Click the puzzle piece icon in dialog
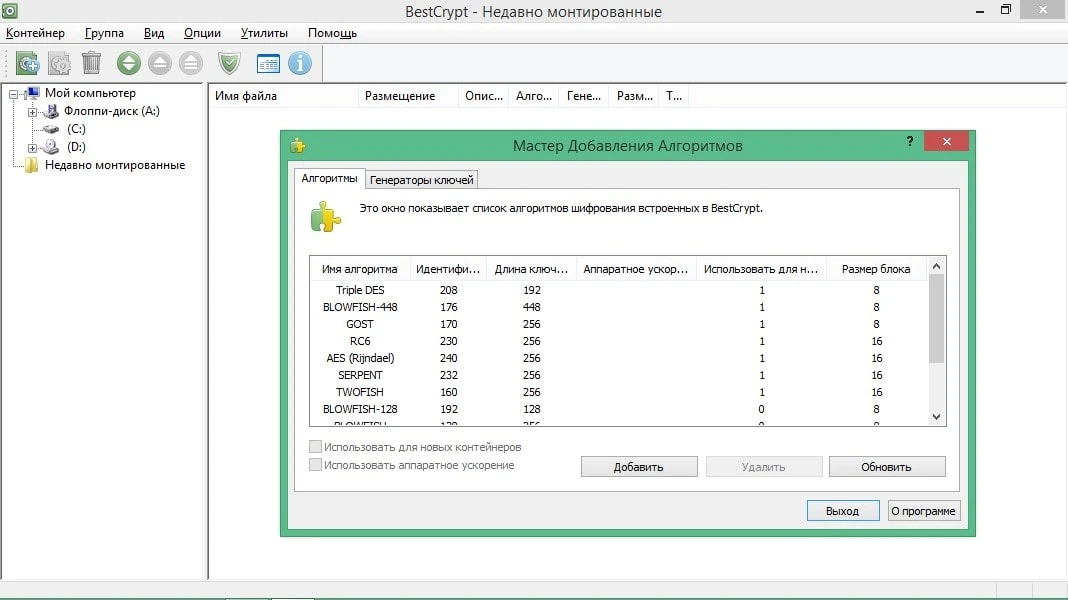This screenshot has width=1068, height=600. point(326,217)
